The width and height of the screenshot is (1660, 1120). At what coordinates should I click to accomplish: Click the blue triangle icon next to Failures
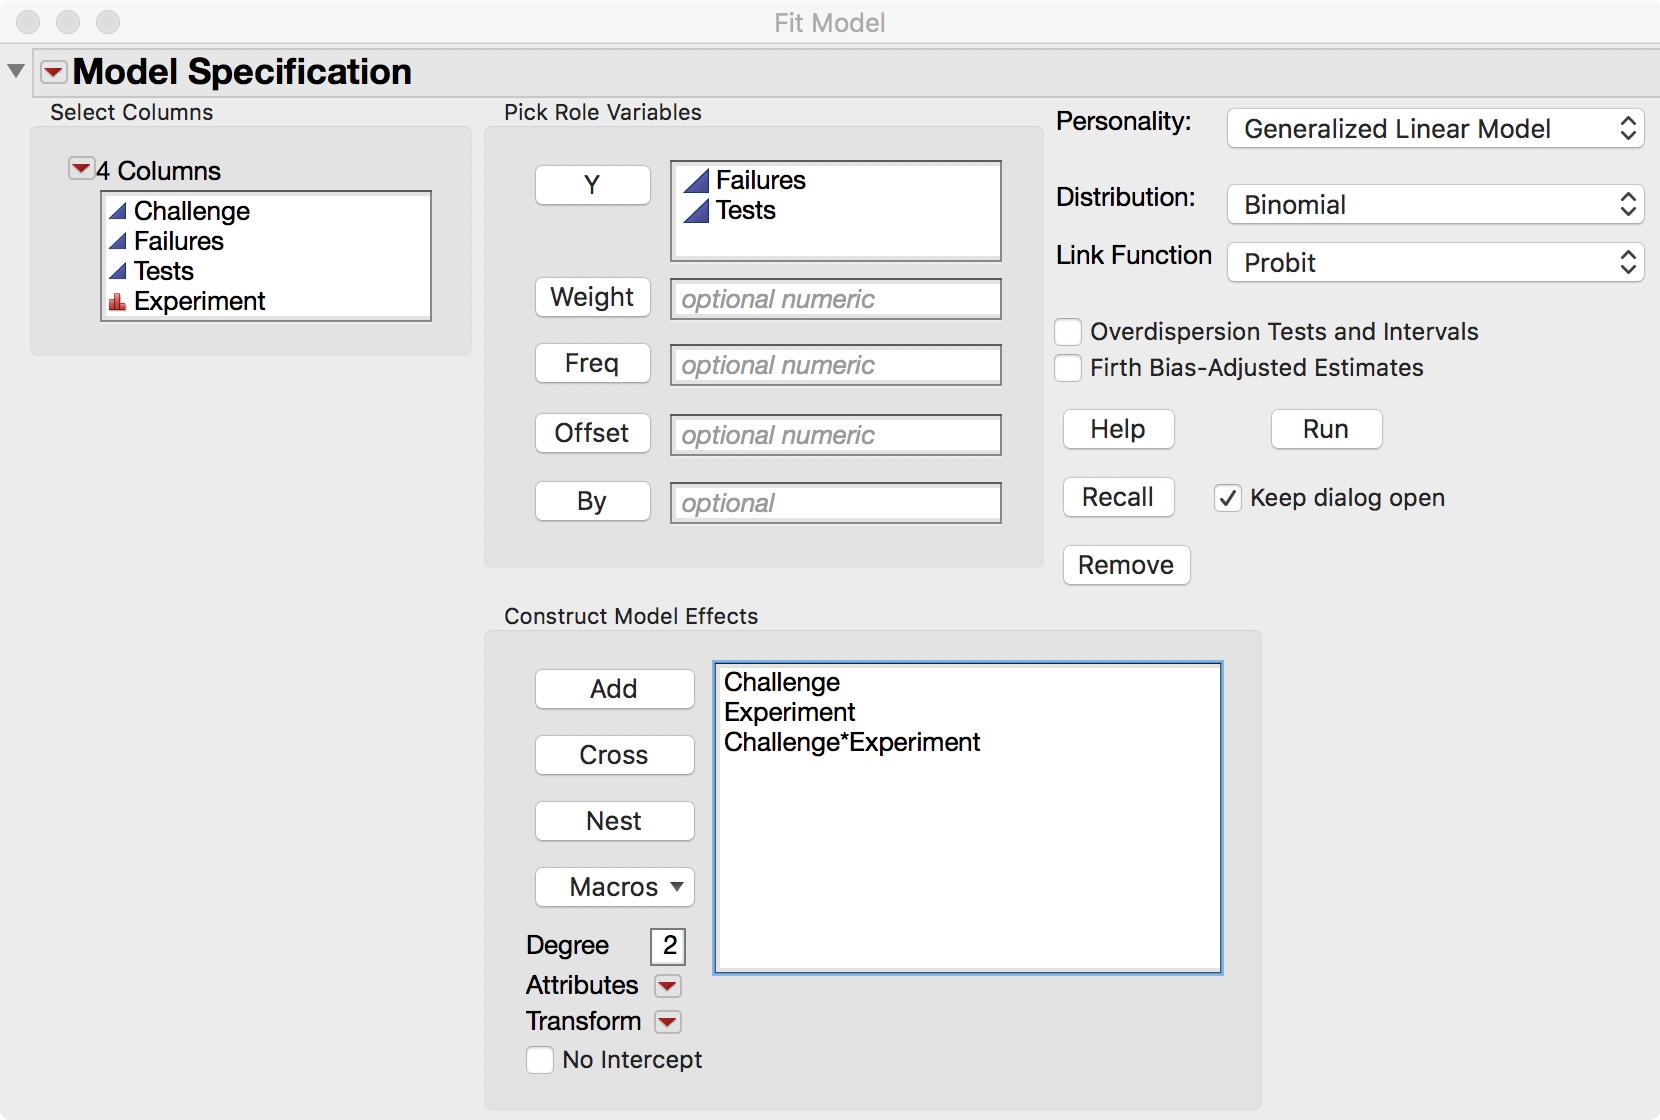pos(117,240)
